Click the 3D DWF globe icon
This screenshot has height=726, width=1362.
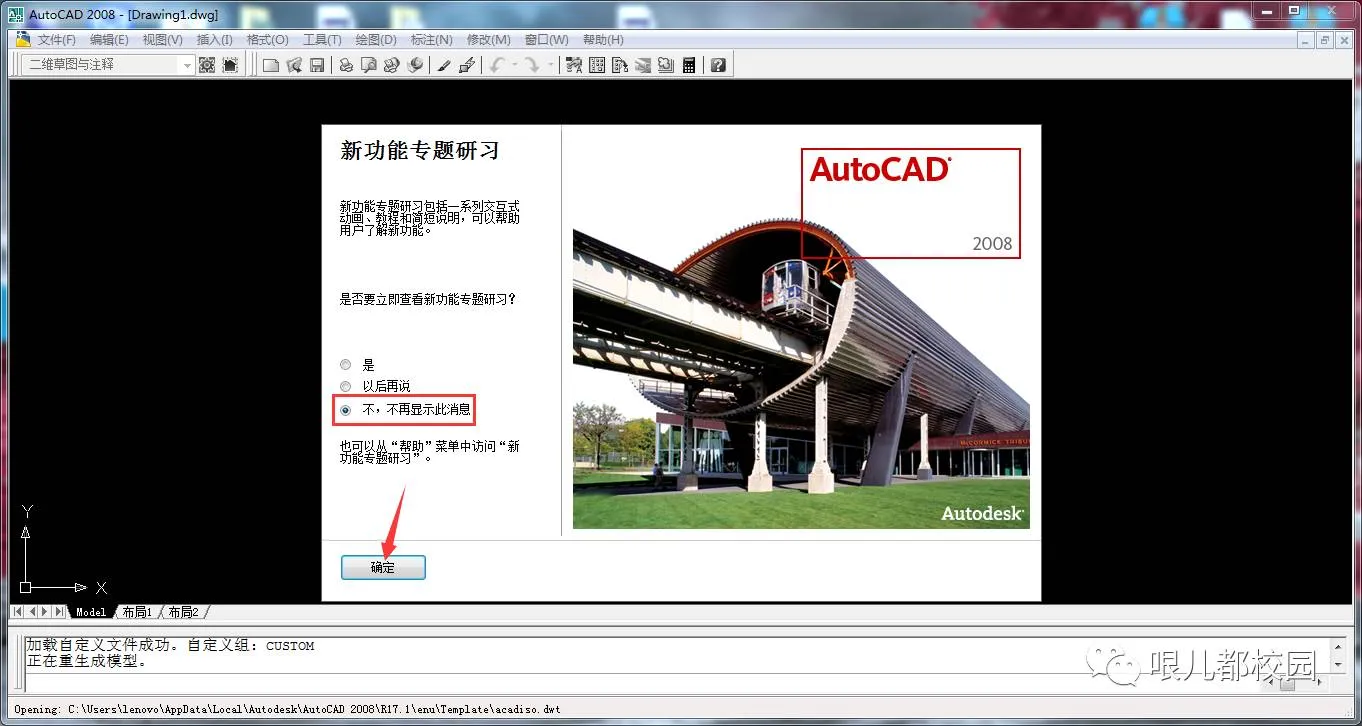coord(414,65)
